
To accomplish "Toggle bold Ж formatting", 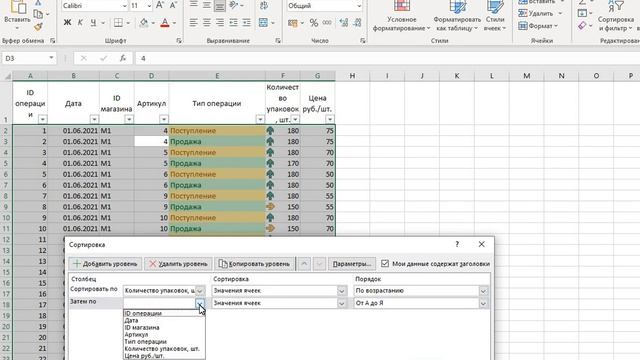I will click(67, 23).
